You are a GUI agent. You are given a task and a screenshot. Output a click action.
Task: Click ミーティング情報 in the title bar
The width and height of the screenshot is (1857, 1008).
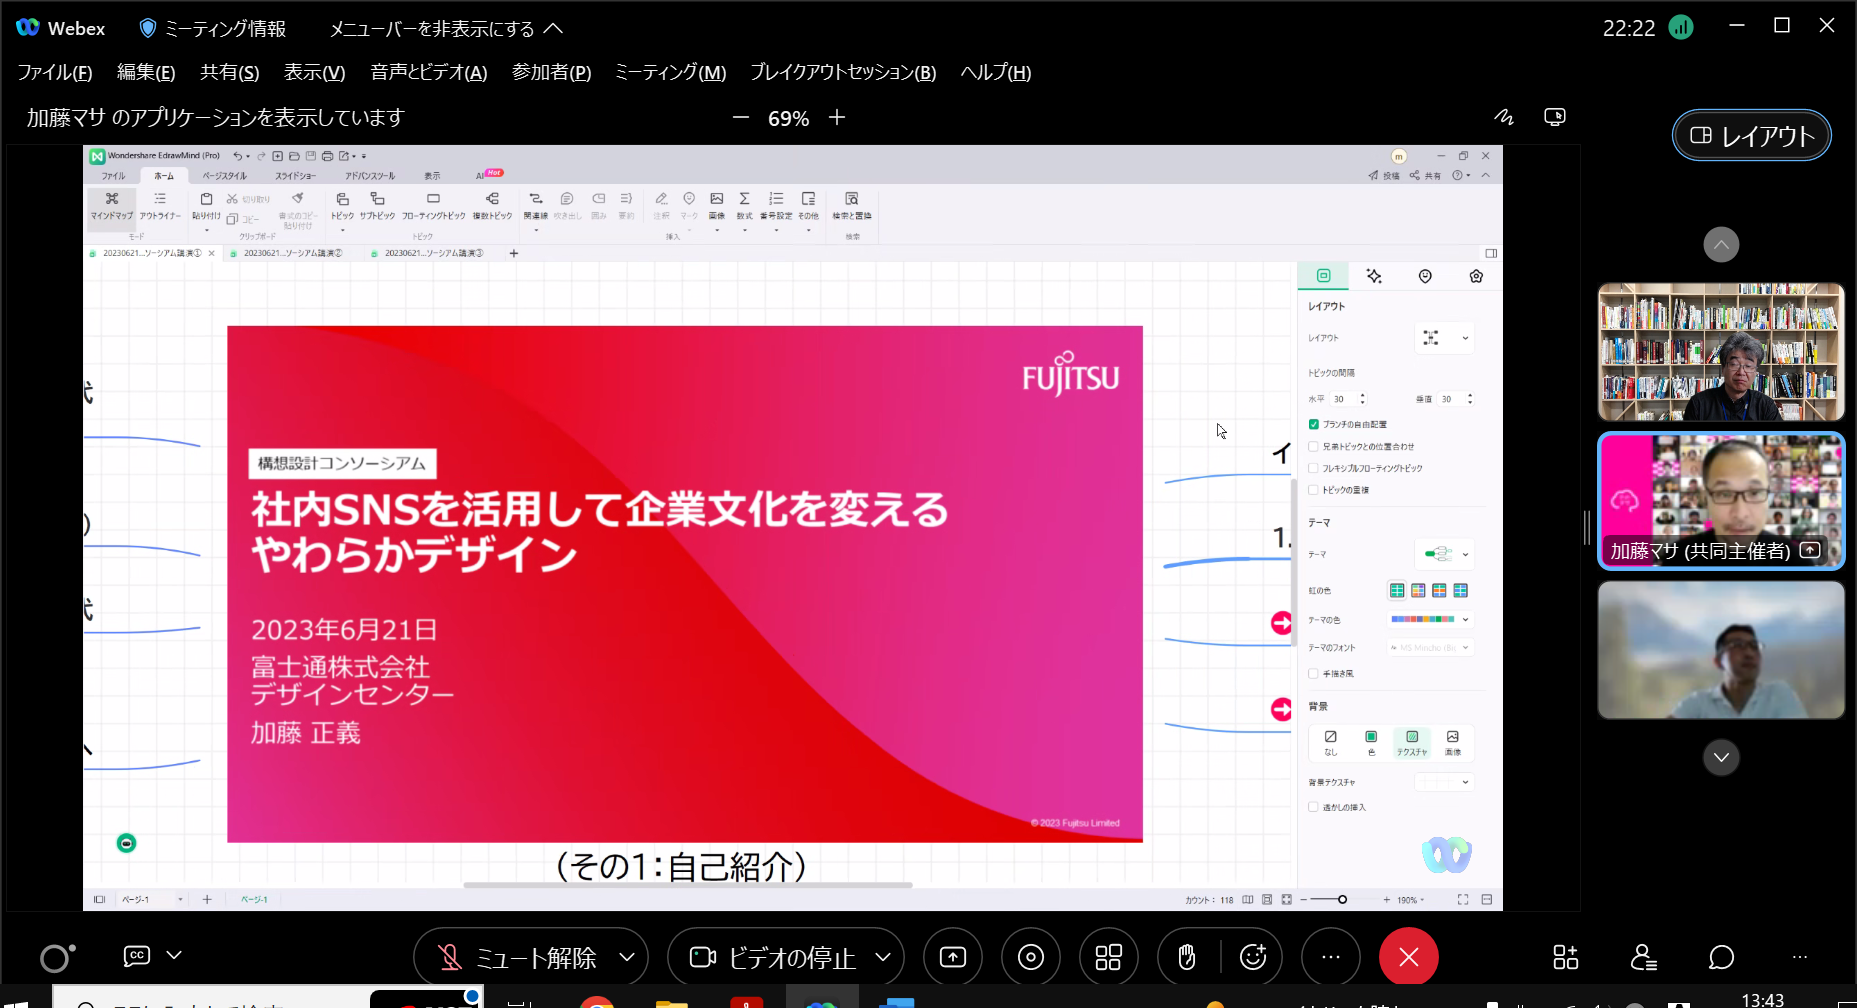pyautogui.click(x=212, y=28)
